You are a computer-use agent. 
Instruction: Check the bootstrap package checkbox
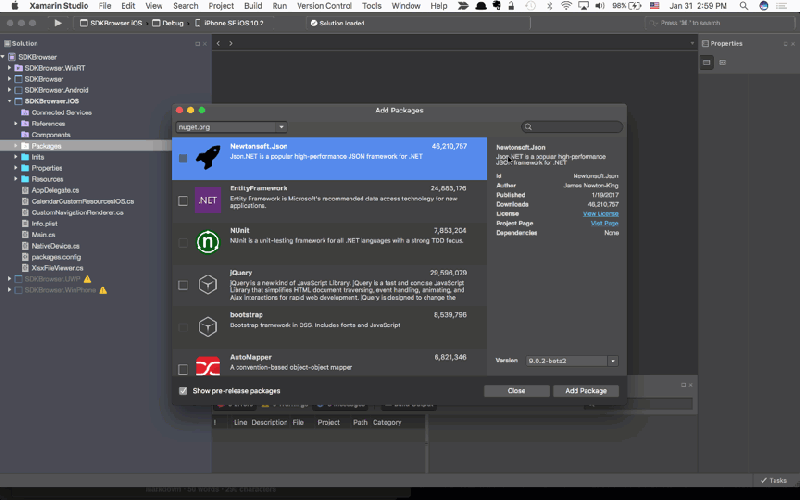[x=183, y=327]
